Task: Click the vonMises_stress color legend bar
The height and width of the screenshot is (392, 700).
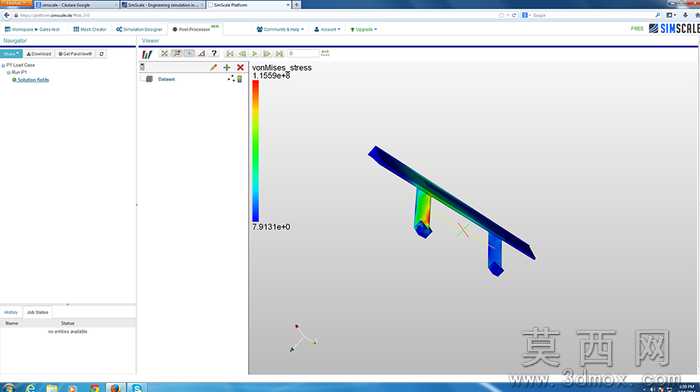Action: (x=255, y=151)
